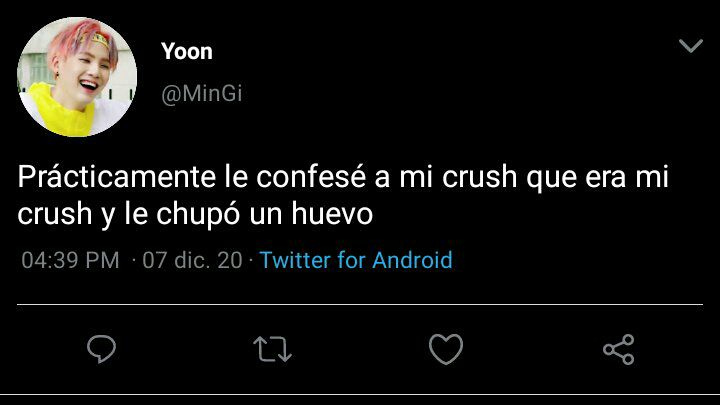Open the profile via display name Yoon
720x405 pixels.
pos(187,51)
